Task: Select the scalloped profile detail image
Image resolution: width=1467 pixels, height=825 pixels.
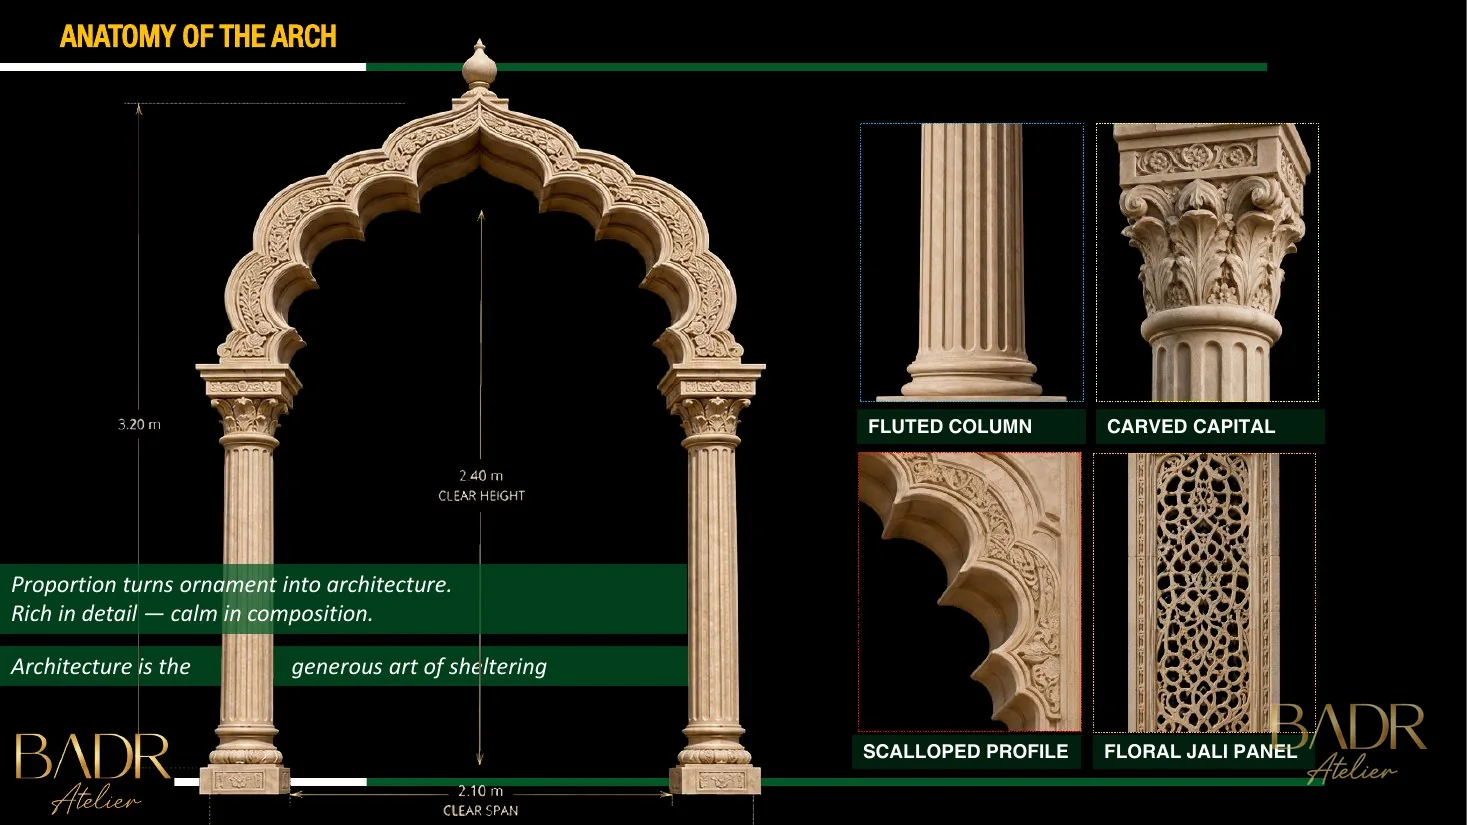Action: 970,592
